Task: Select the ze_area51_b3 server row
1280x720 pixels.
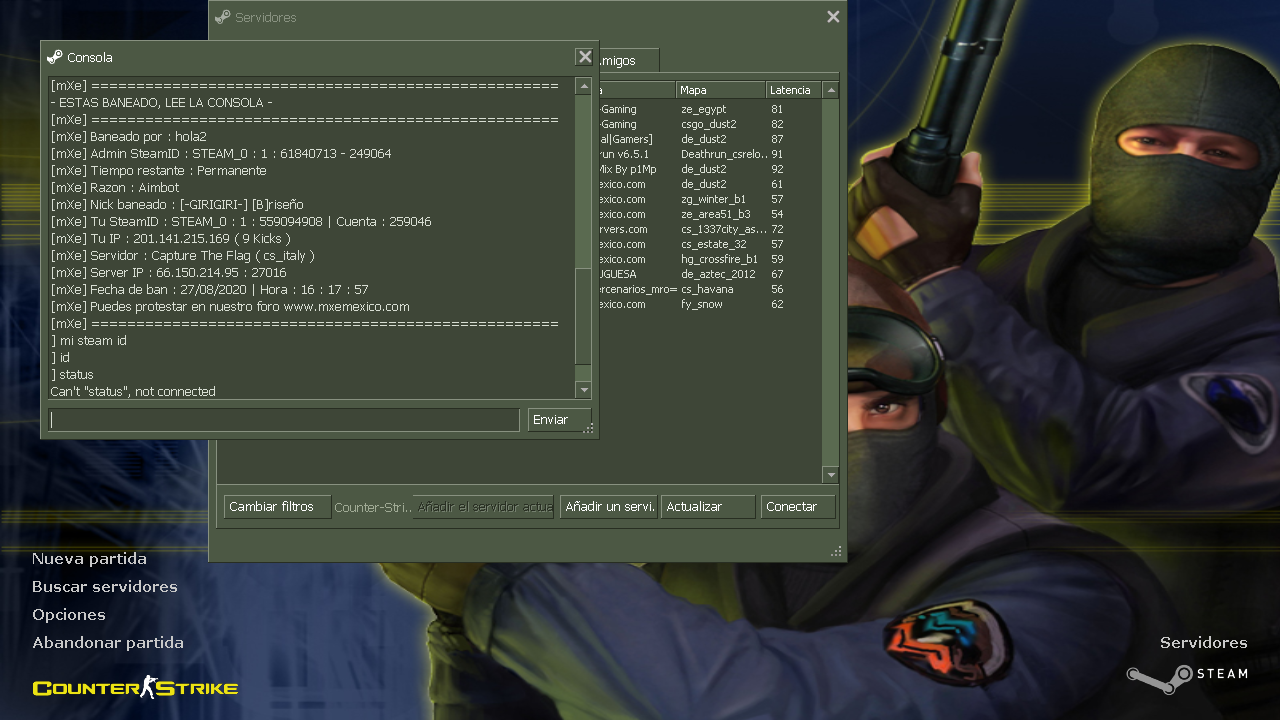Action: pos(710,214)
